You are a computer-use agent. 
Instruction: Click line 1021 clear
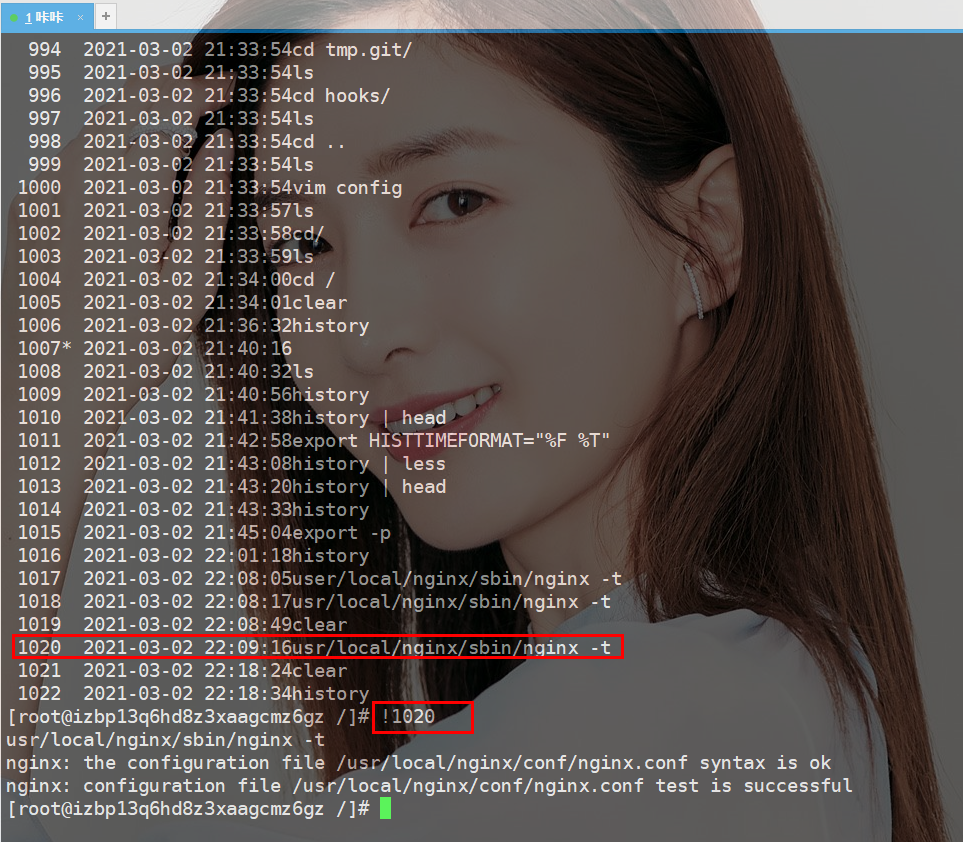(182, 671)
